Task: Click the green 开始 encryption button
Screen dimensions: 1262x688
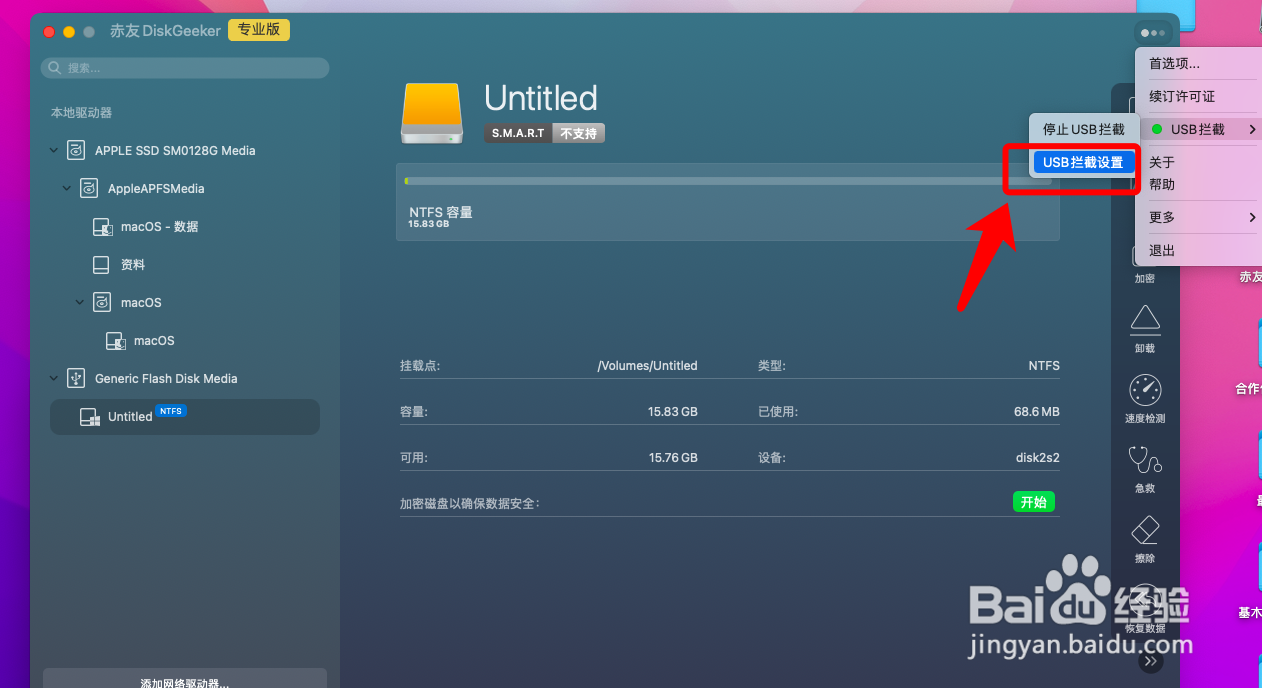Action: pos(1034,502)
